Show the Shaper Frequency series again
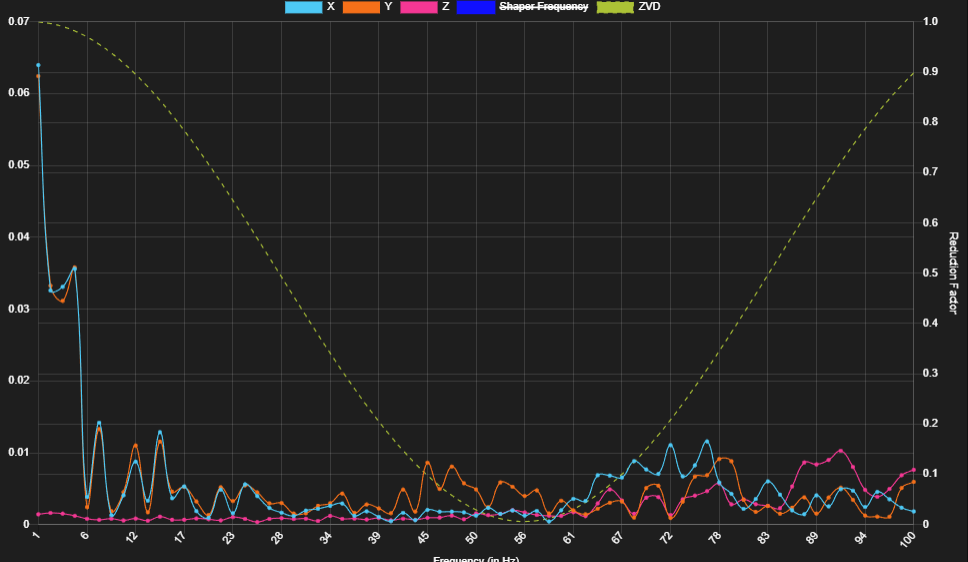Viewport: 968px width, 562px height. coord(543,6)
